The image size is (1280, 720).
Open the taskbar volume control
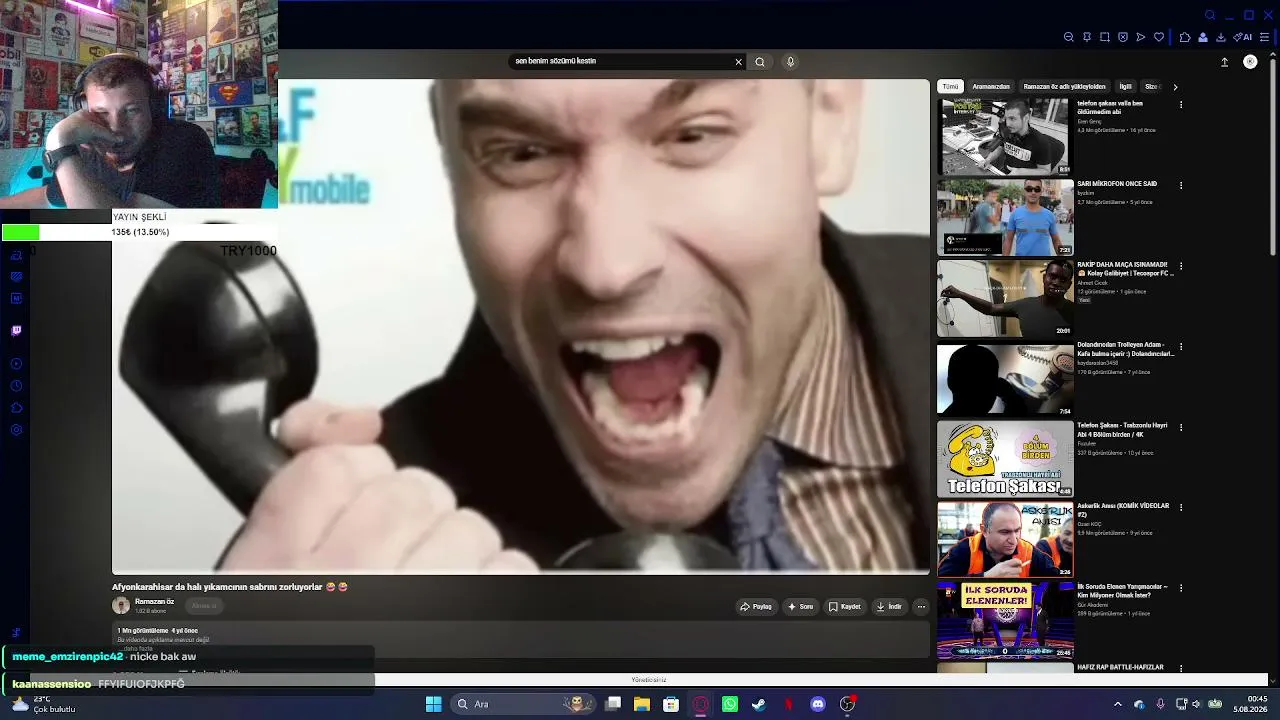click(1197, 704)
